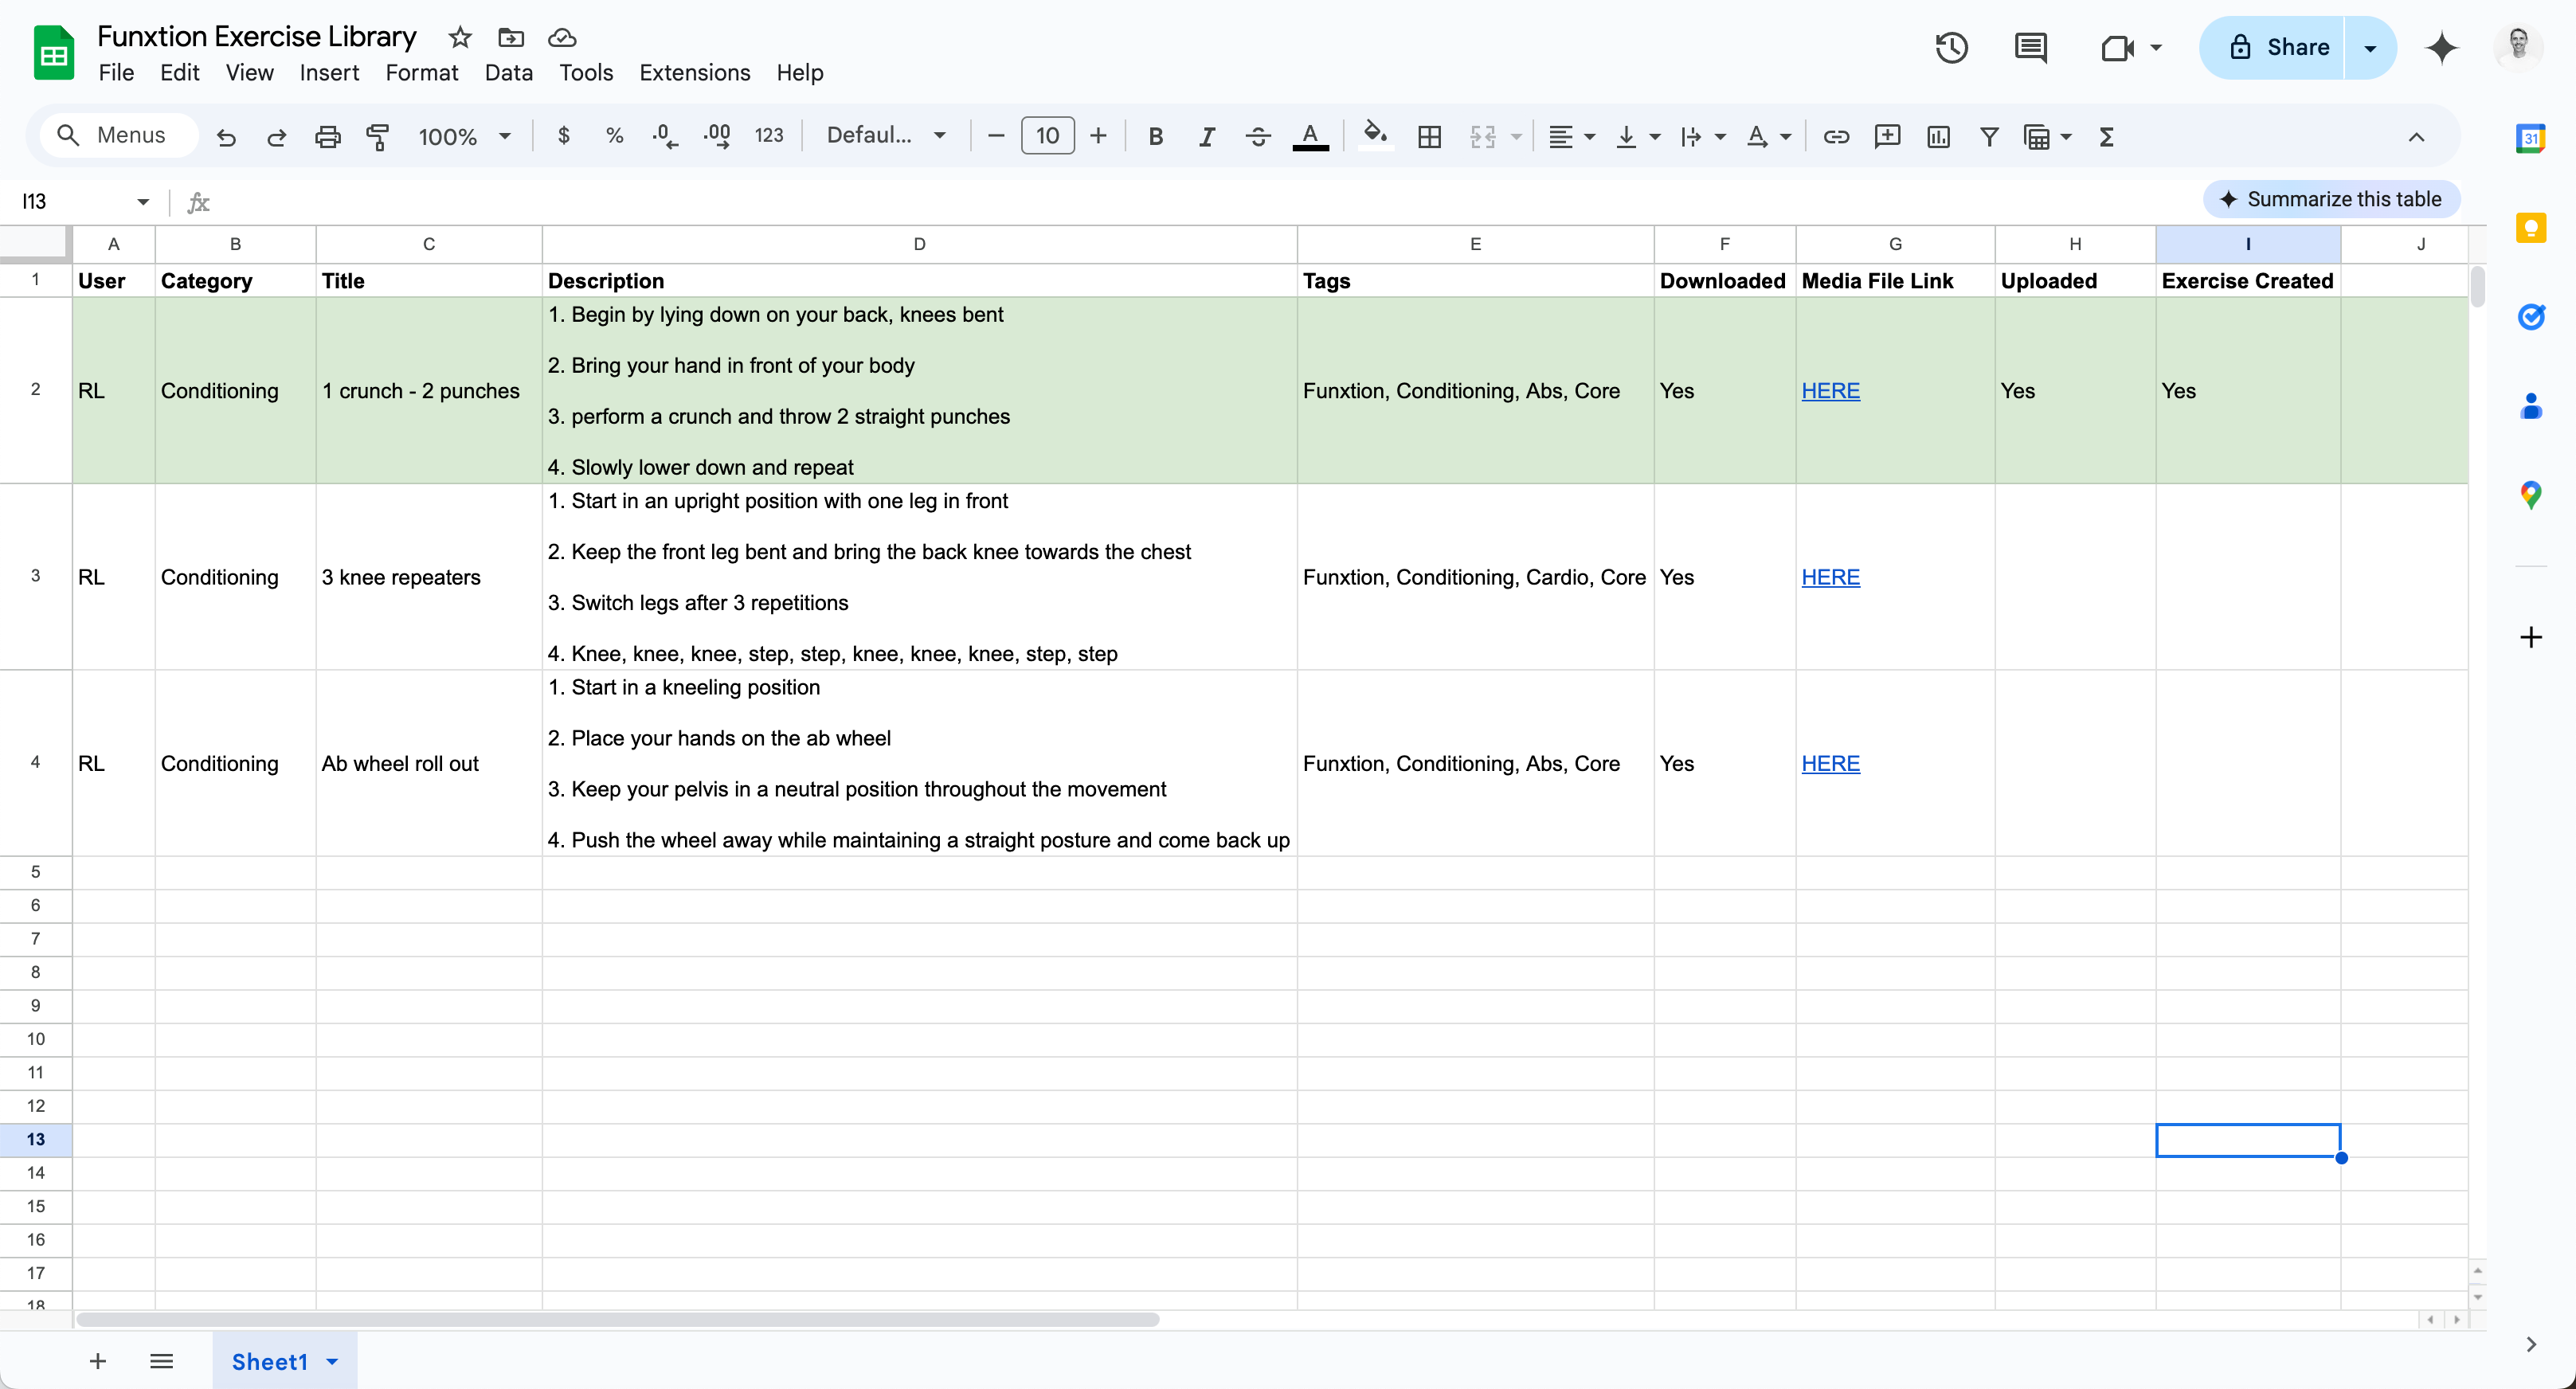Open the File menu
The height and width of the screenshot is (1389, 2576).
tap(116, 73)
